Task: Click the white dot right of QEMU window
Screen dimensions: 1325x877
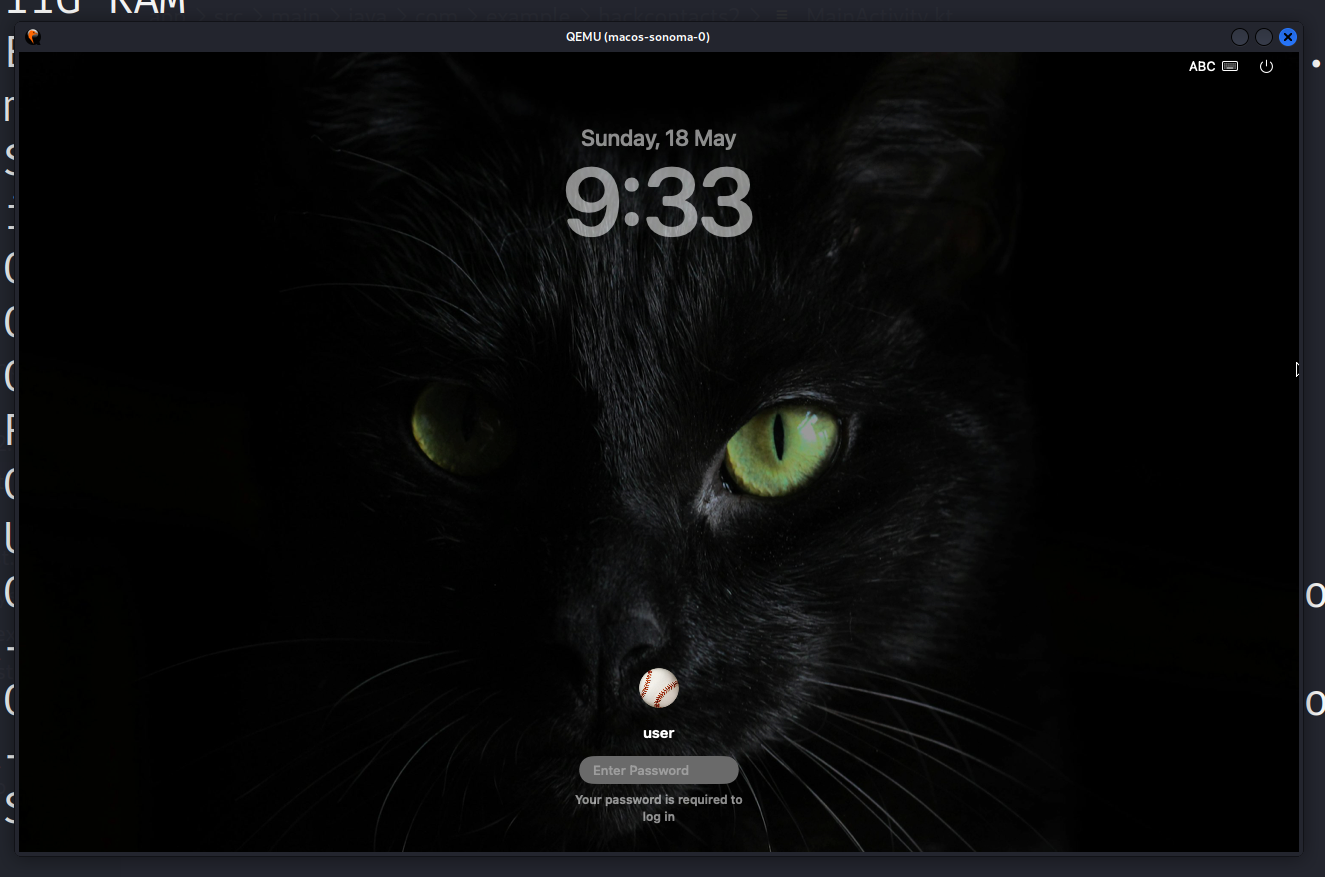Action: tap(1316, 64)
